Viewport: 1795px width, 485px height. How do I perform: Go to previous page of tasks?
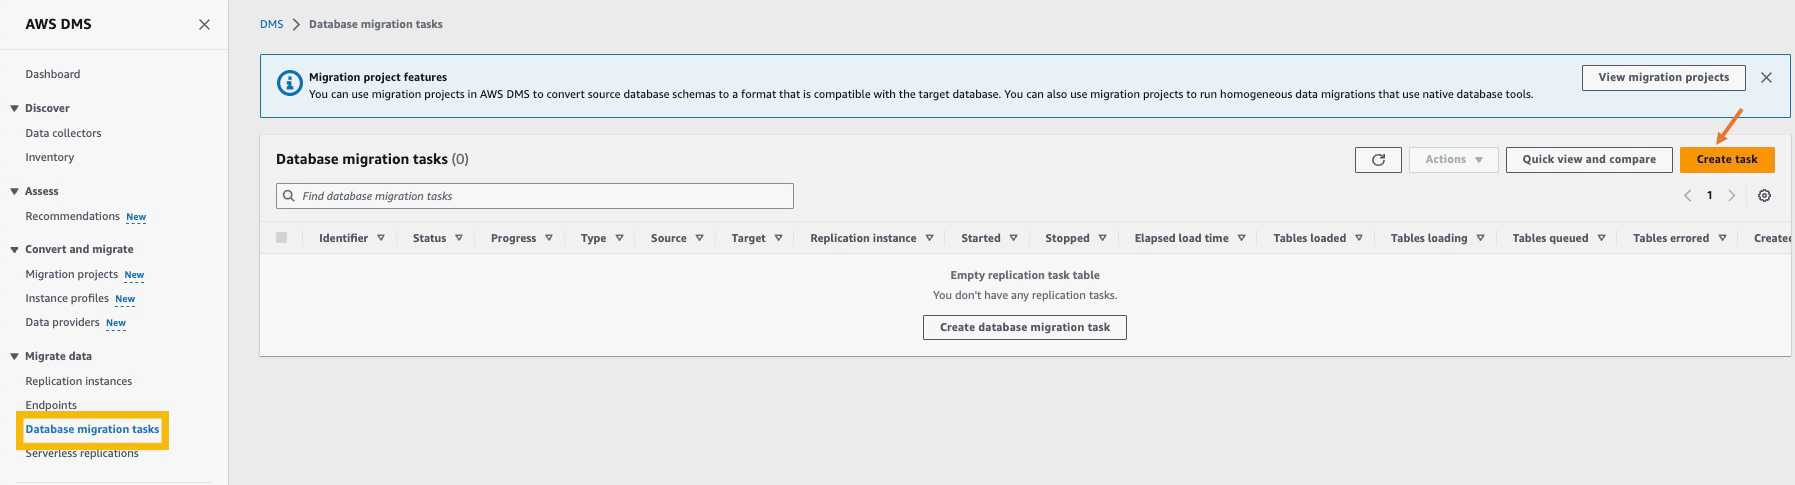pyautogui.click(x=1688, y=196)
